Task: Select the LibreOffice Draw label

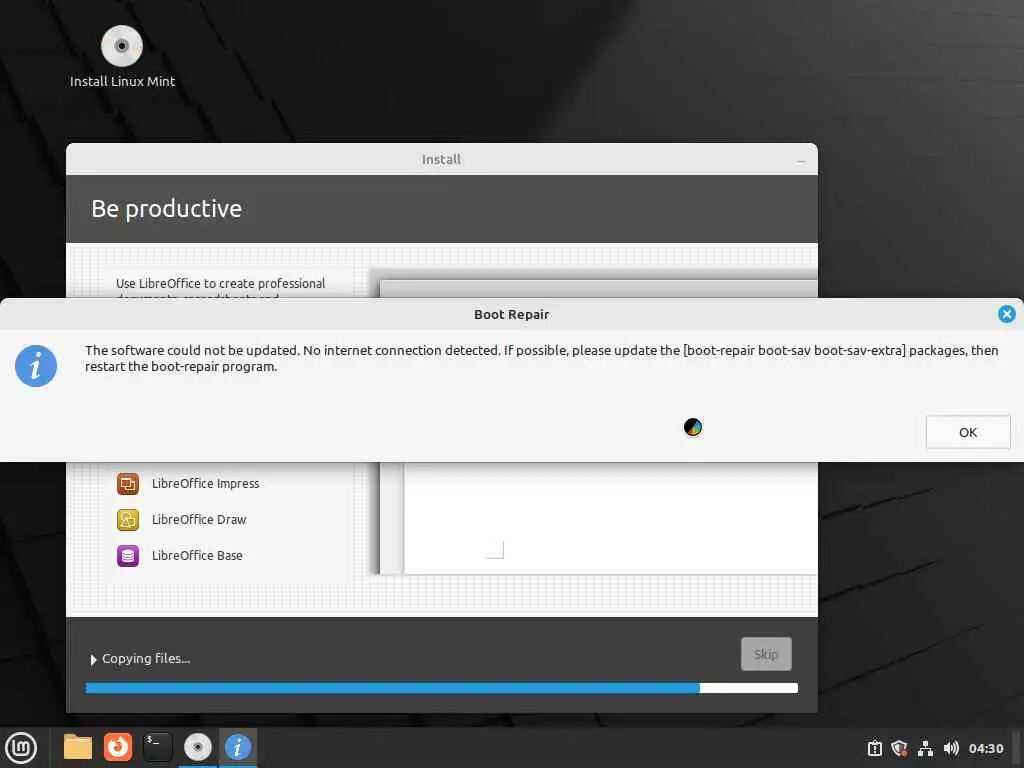Action: (x=199, y=520)
